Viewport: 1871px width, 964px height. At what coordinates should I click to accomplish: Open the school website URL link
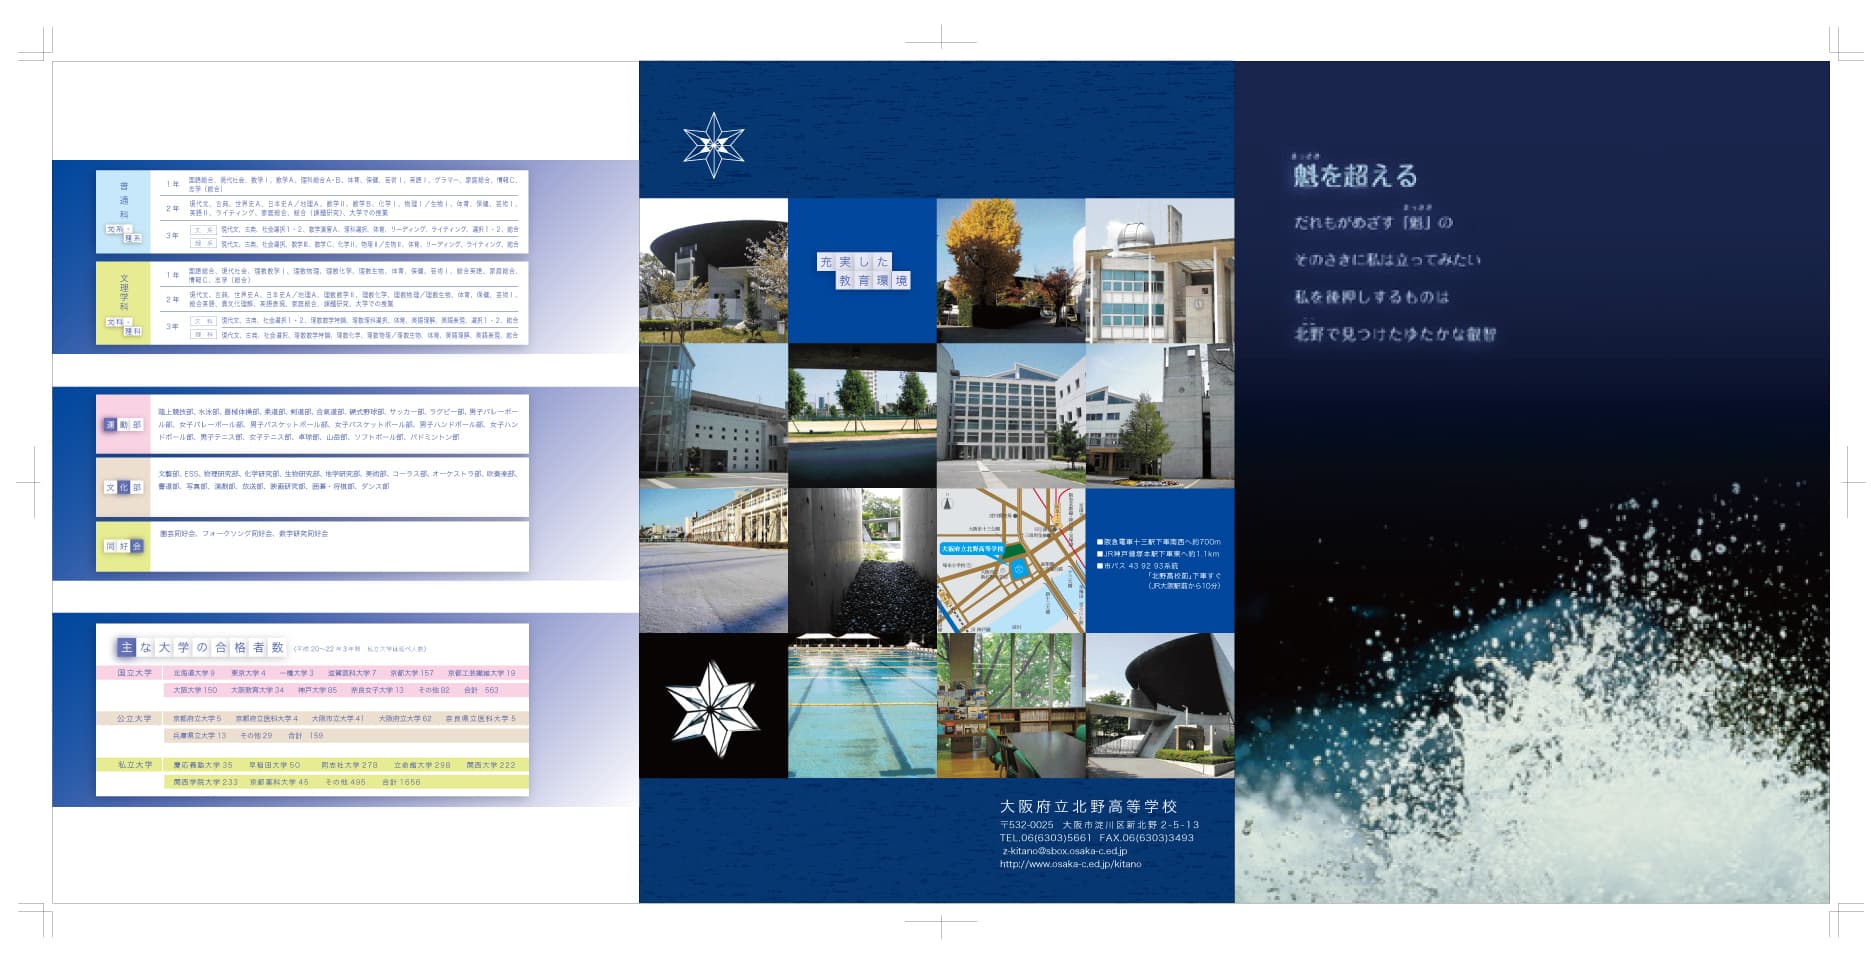[1070, 864]
